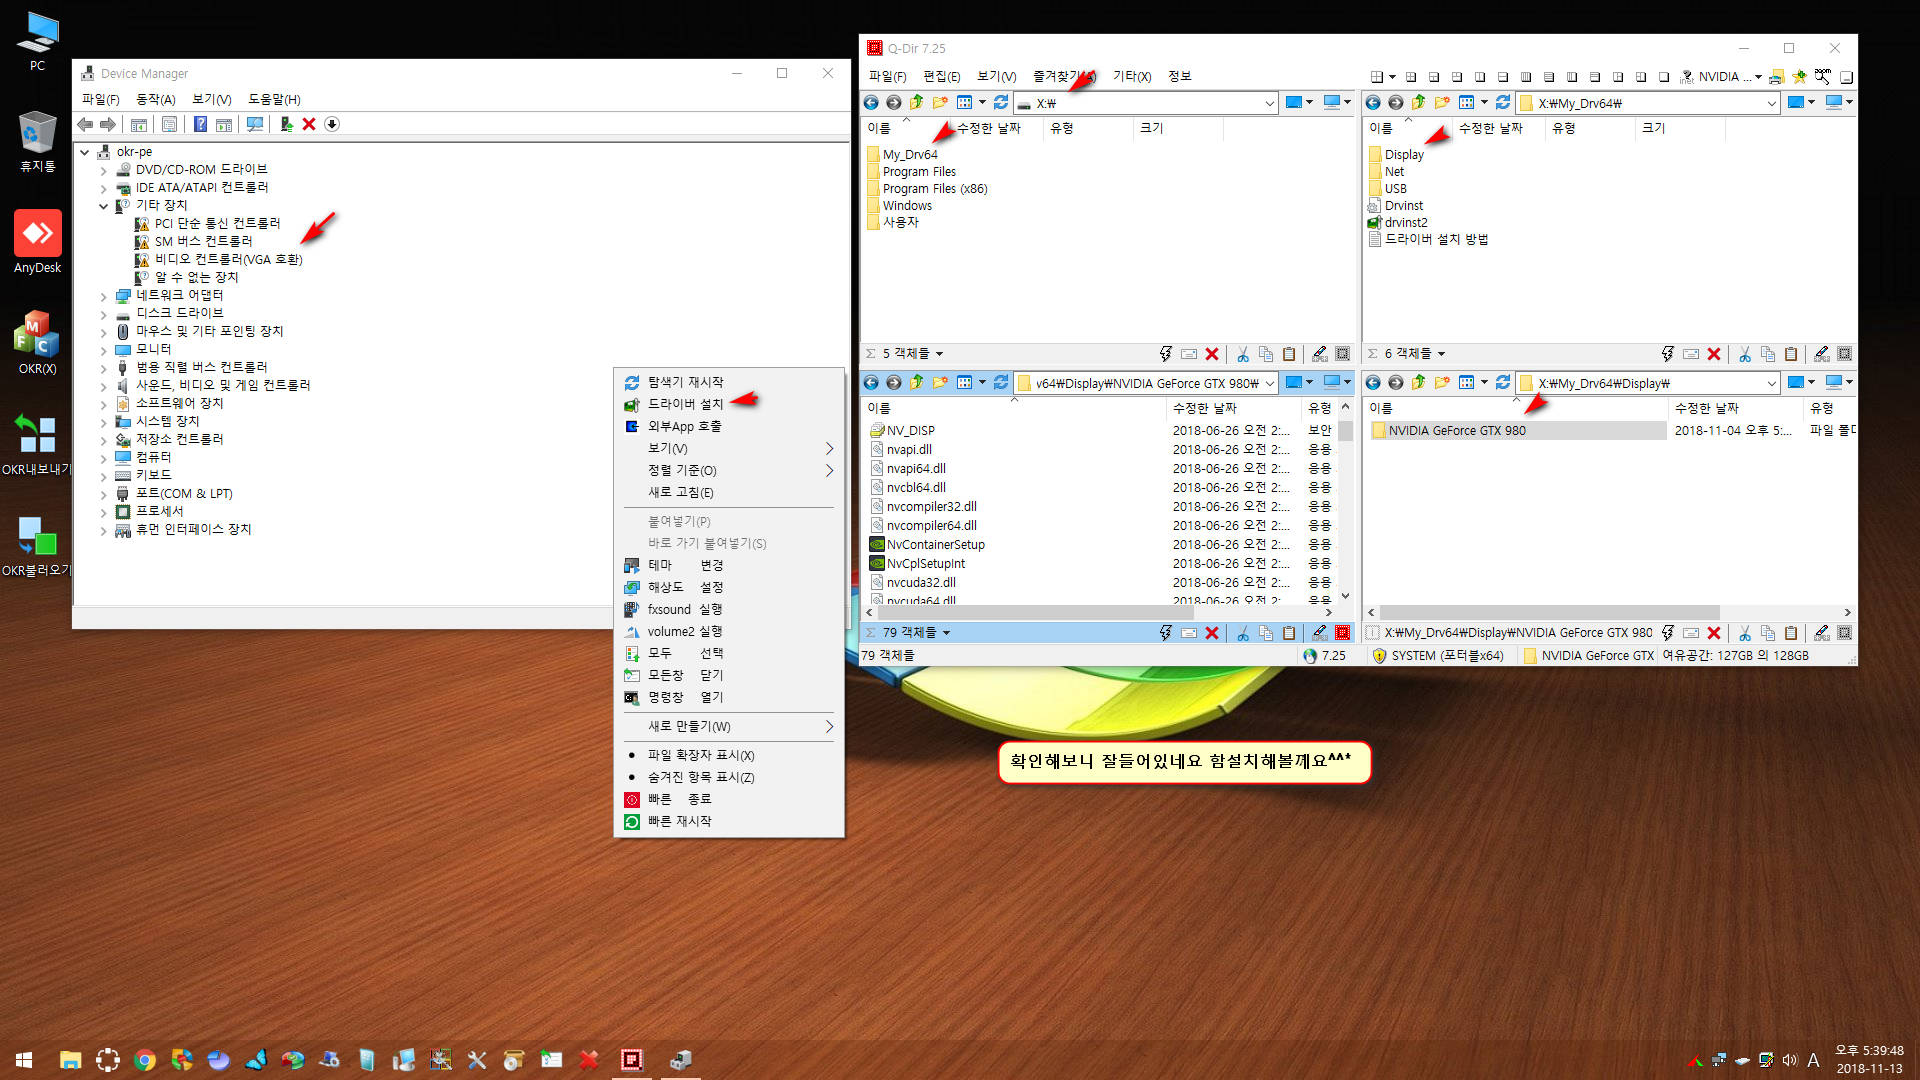Collapse the okr-pe root node
The width and height of the screenshot is (1920, 1080).
(85, 152)
